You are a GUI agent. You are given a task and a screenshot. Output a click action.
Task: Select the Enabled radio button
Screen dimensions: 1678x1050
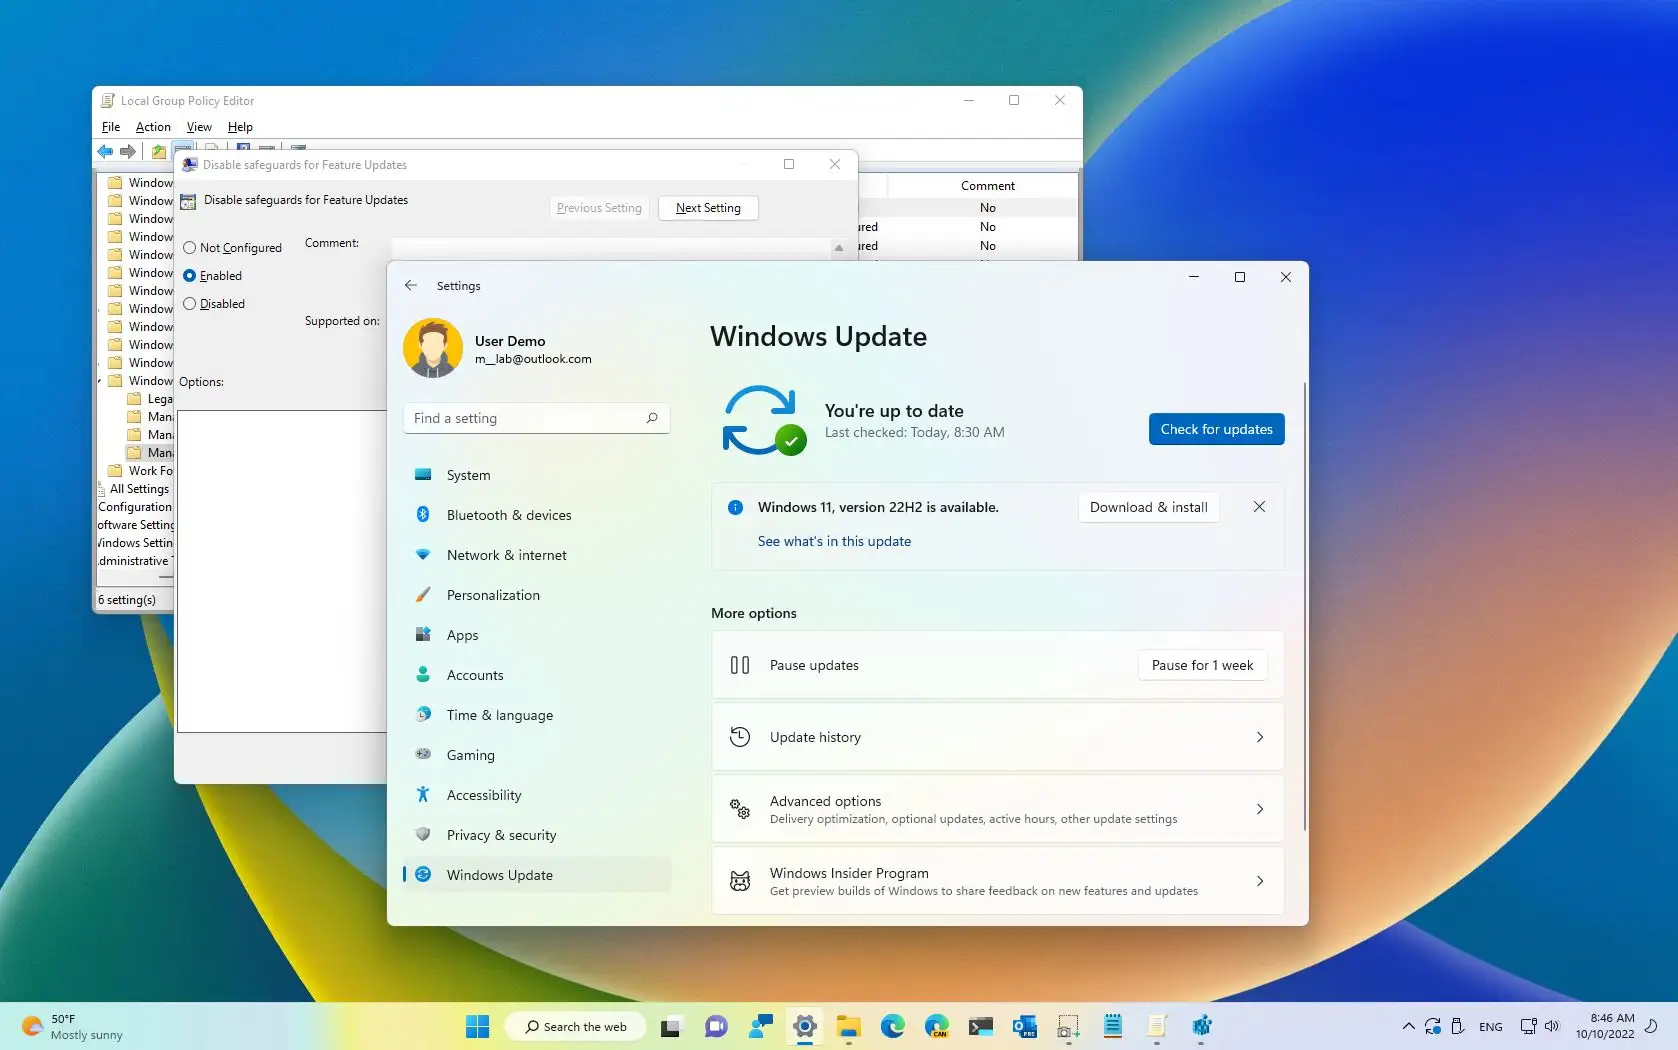(190, 275)
